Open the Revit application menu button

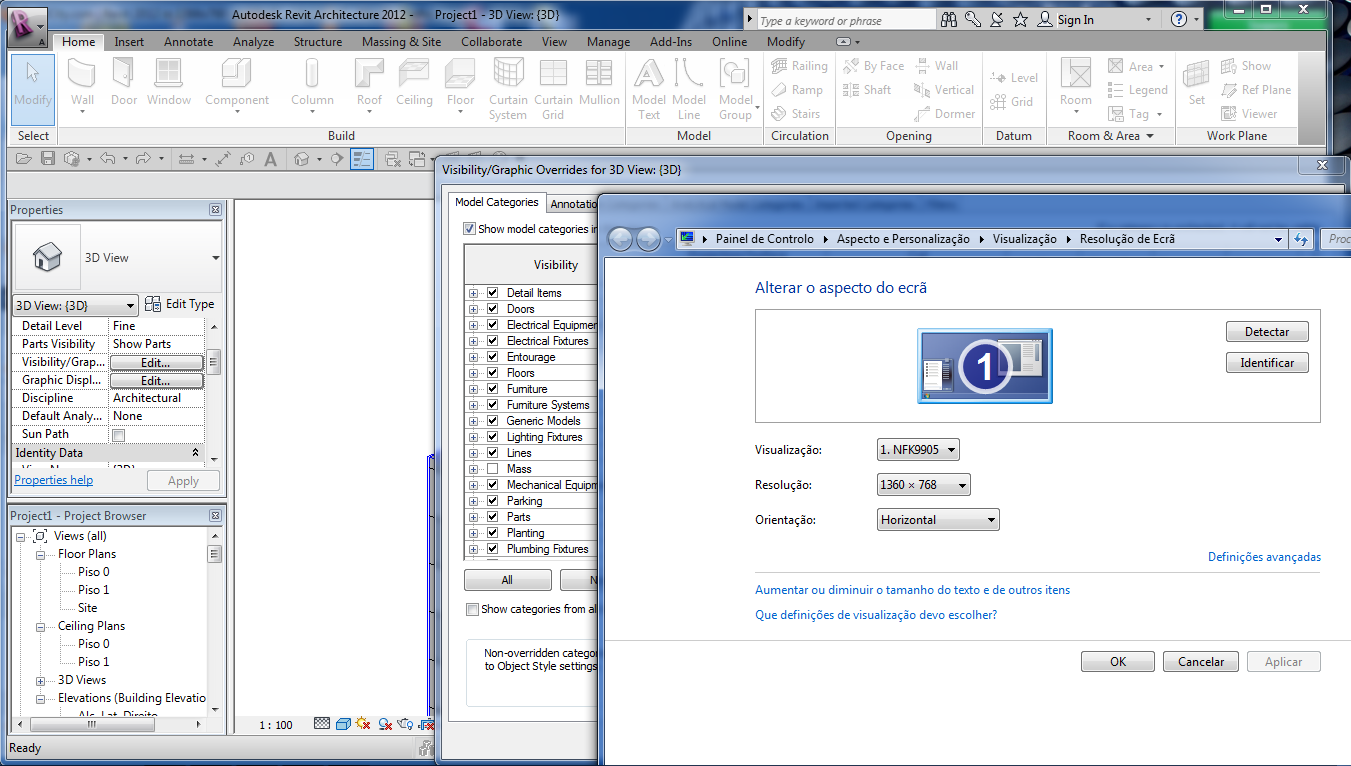click(27, 27)
